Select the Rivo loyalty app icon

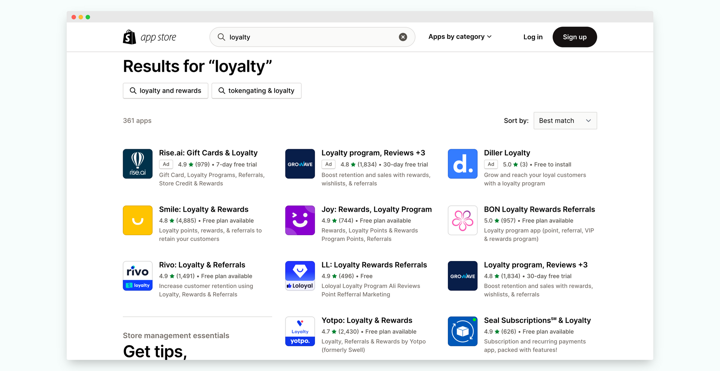pos(138,276)
